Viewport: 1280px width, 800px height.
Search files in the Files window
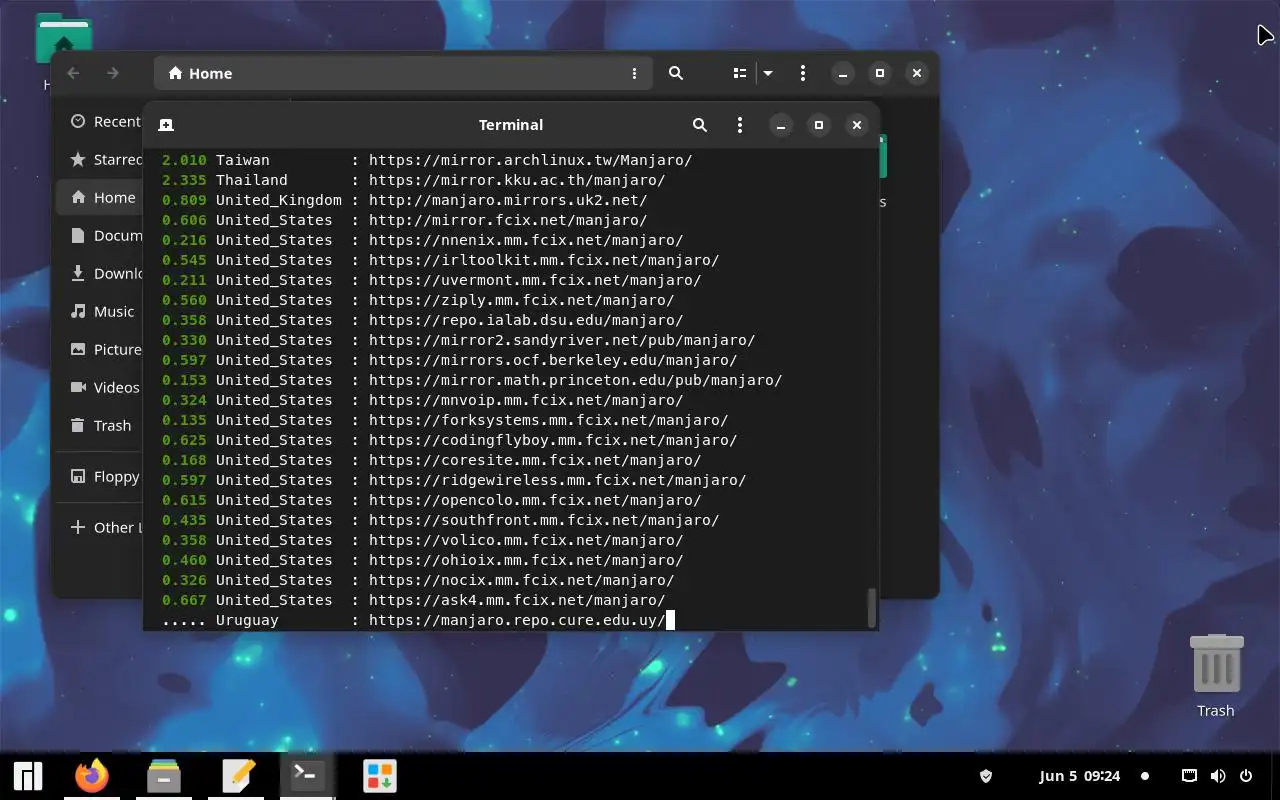coord(676,73)
